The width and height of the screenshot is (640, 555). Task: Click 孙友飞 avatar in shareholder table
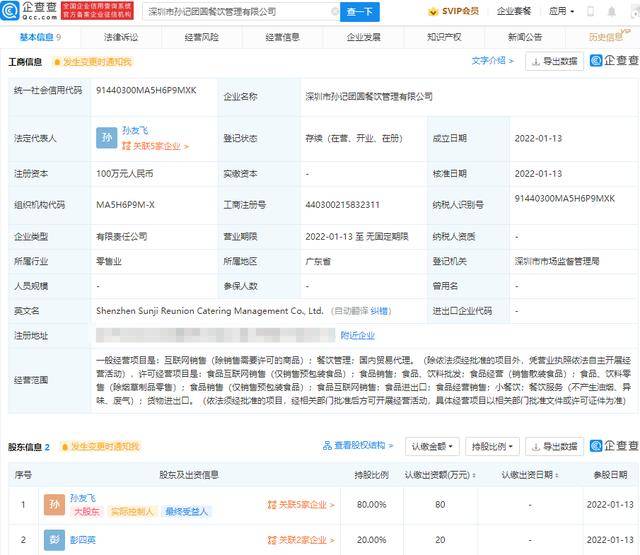54,504
